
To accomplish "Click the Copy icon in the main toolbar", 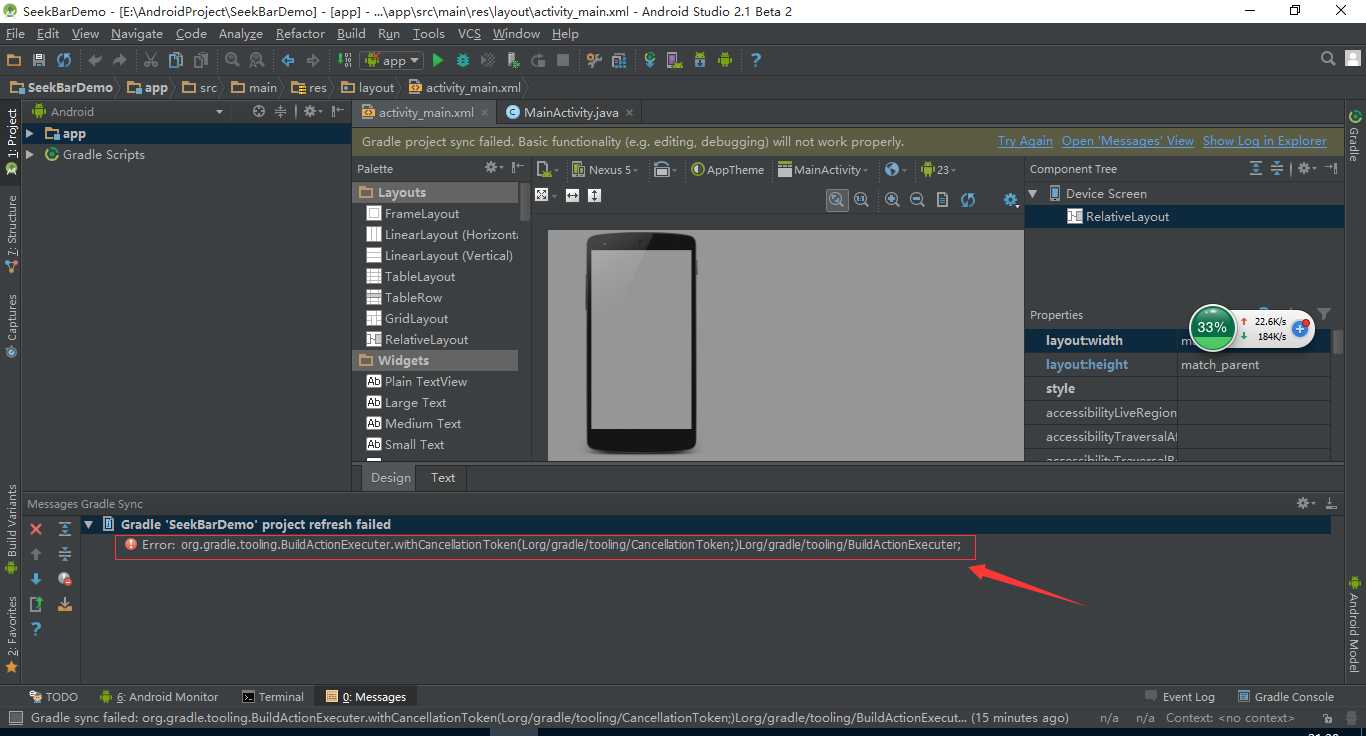I will point(177,60).
